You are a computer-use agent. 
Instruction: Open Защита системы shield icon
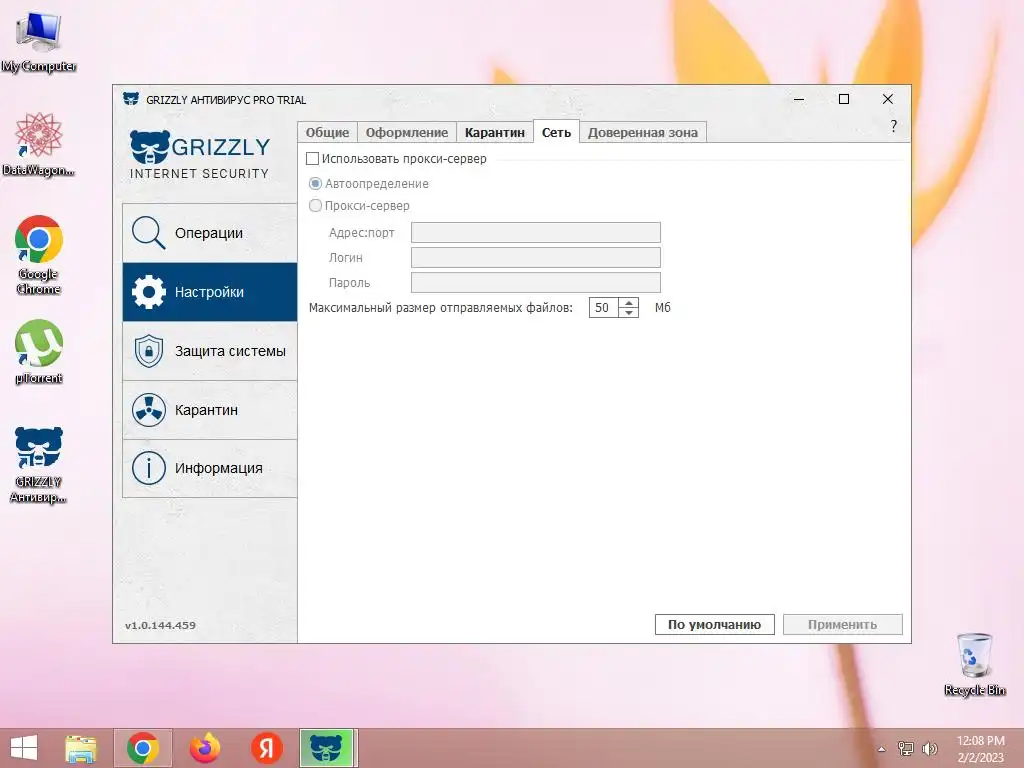(x=149, y=351)
